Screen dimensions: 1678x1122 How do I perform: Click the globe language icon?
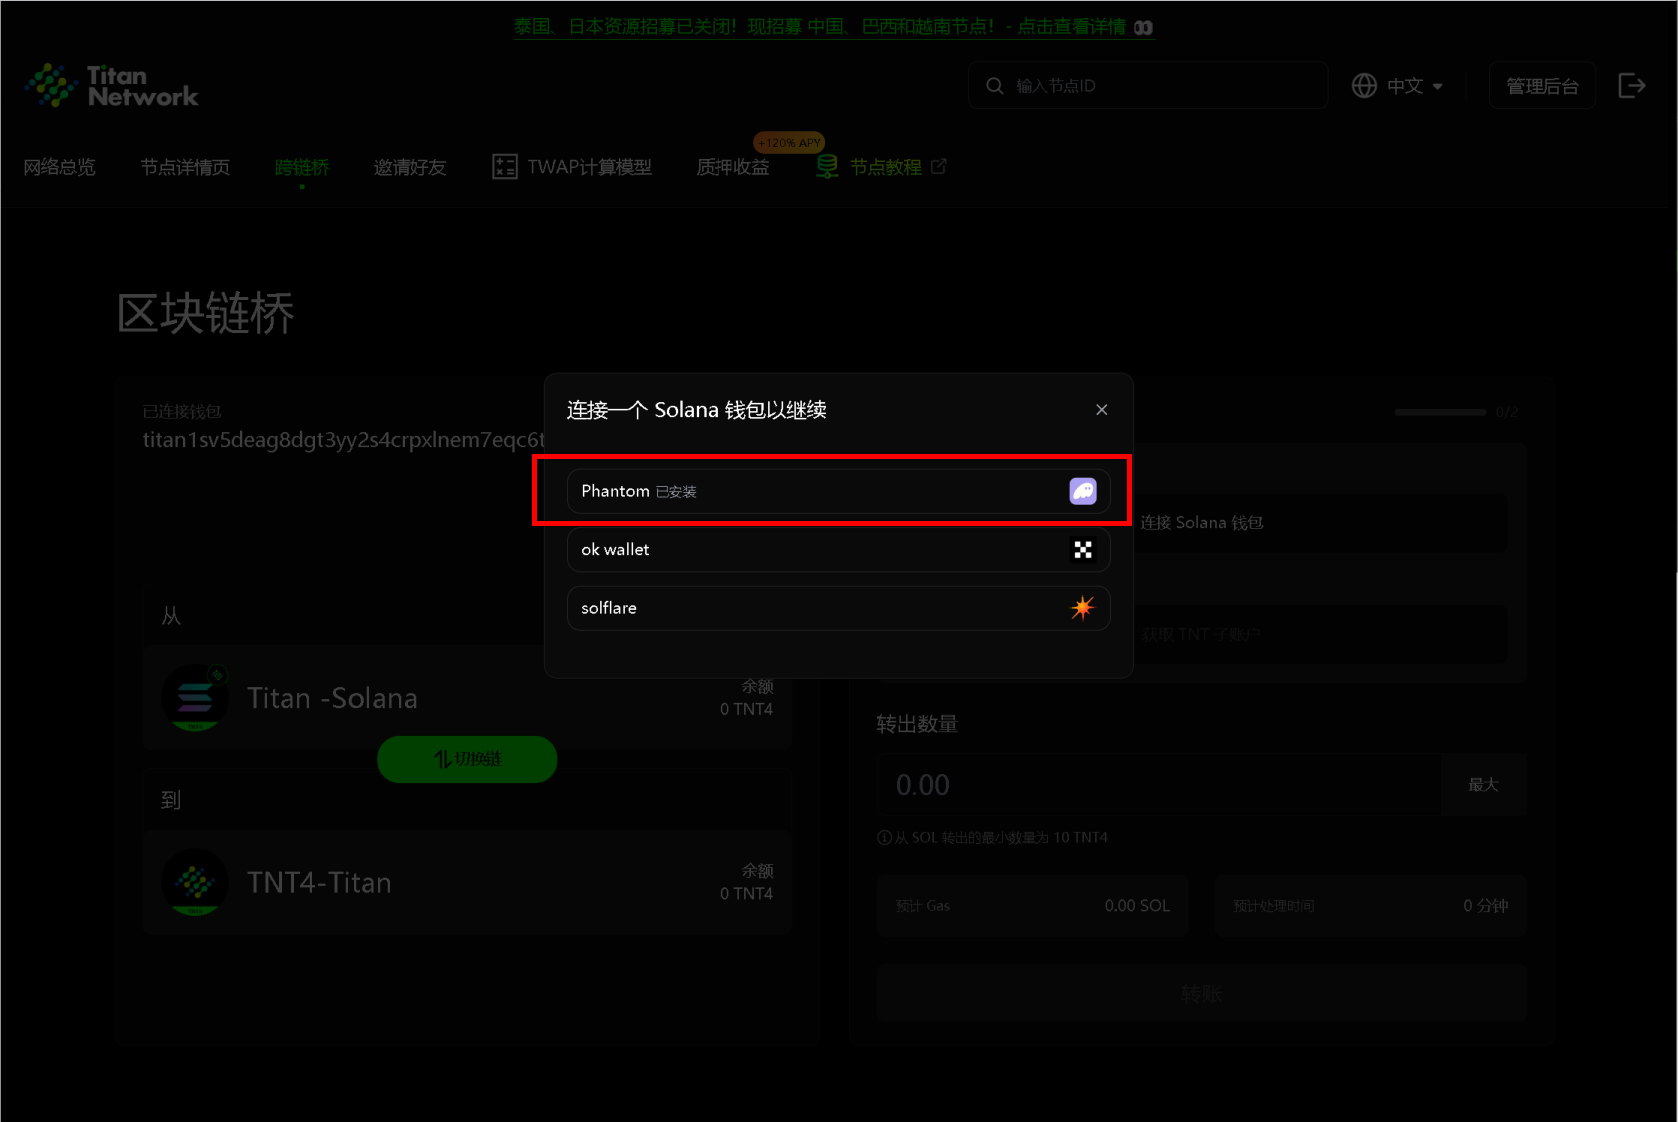[1364, 86]
